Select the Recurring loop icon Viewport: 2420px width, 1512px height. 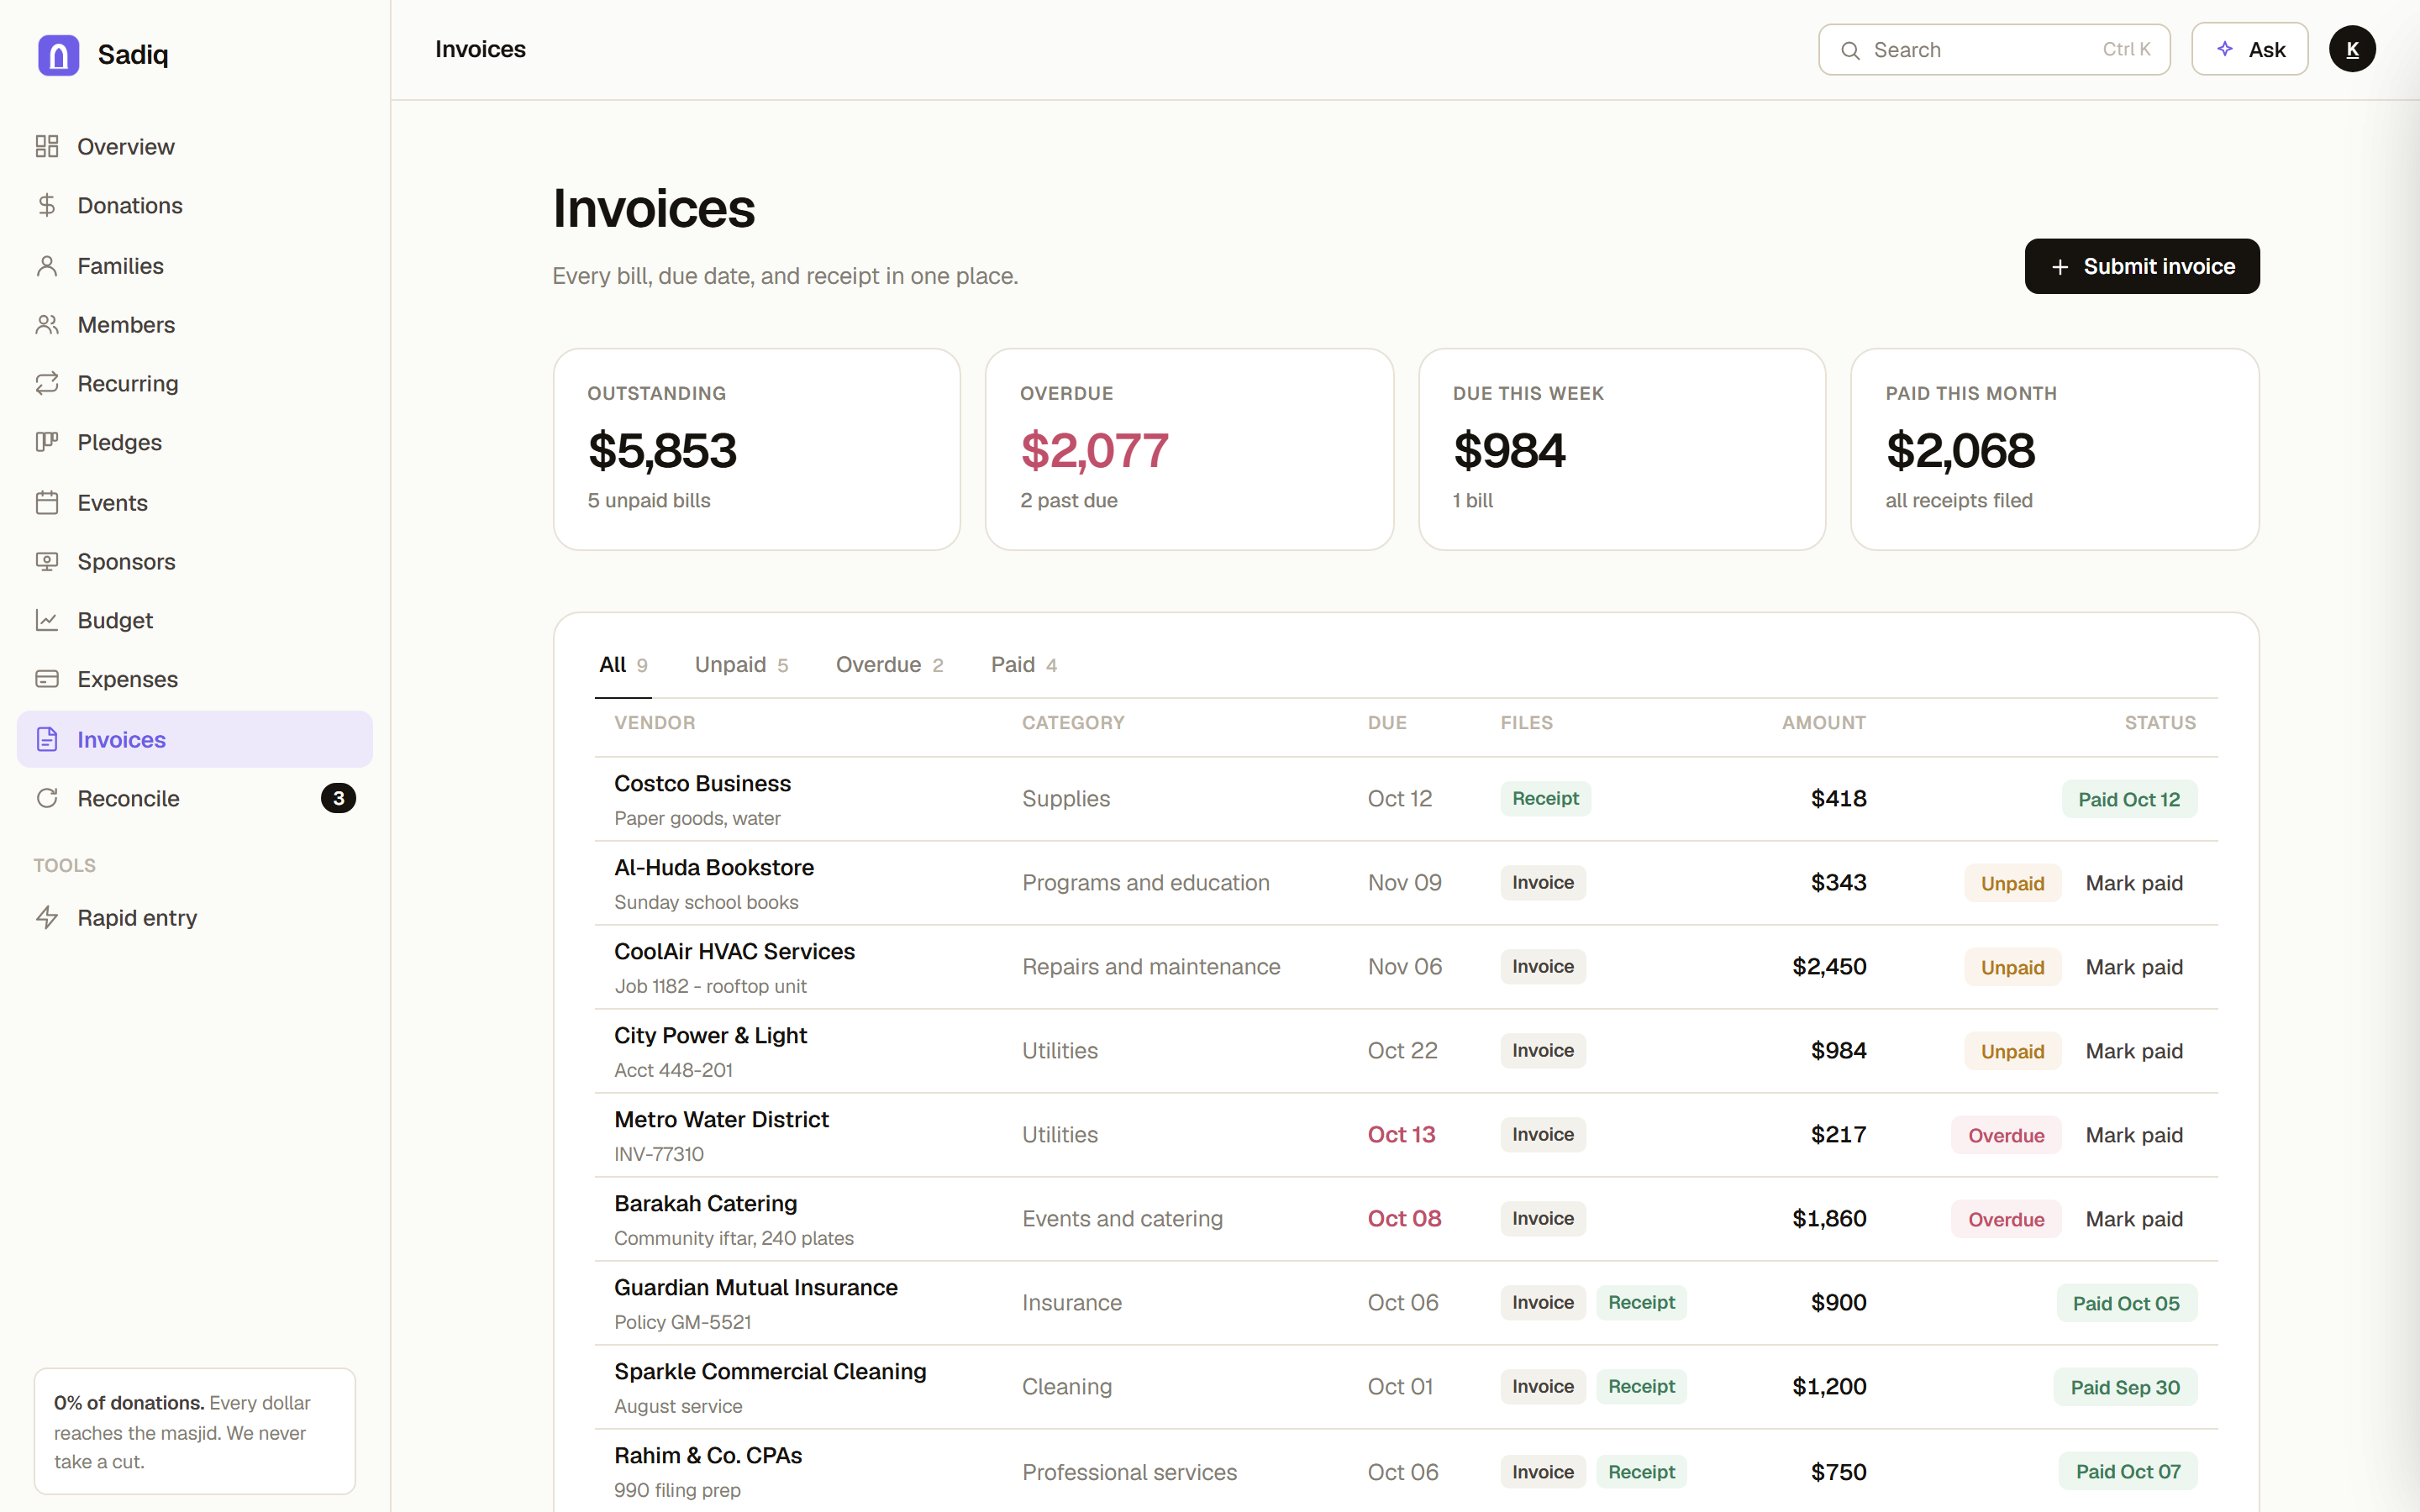47,384
